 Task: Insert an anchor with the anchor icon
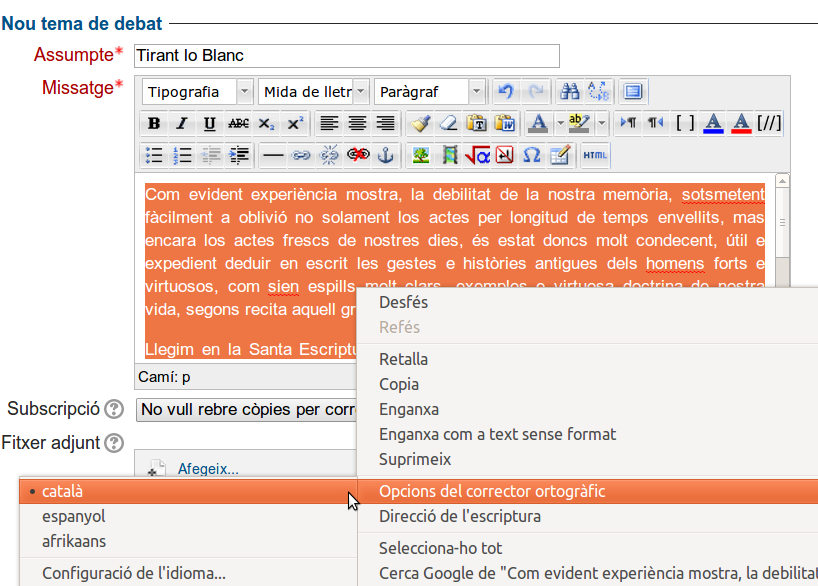(386, 155)
